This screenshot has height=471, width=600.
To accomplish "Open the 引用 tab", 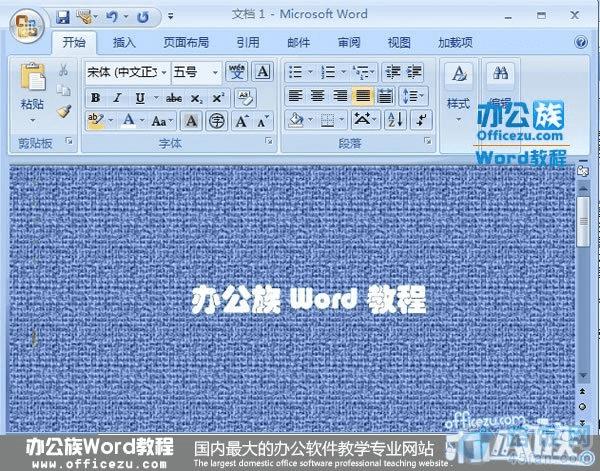I will point(248,42).
